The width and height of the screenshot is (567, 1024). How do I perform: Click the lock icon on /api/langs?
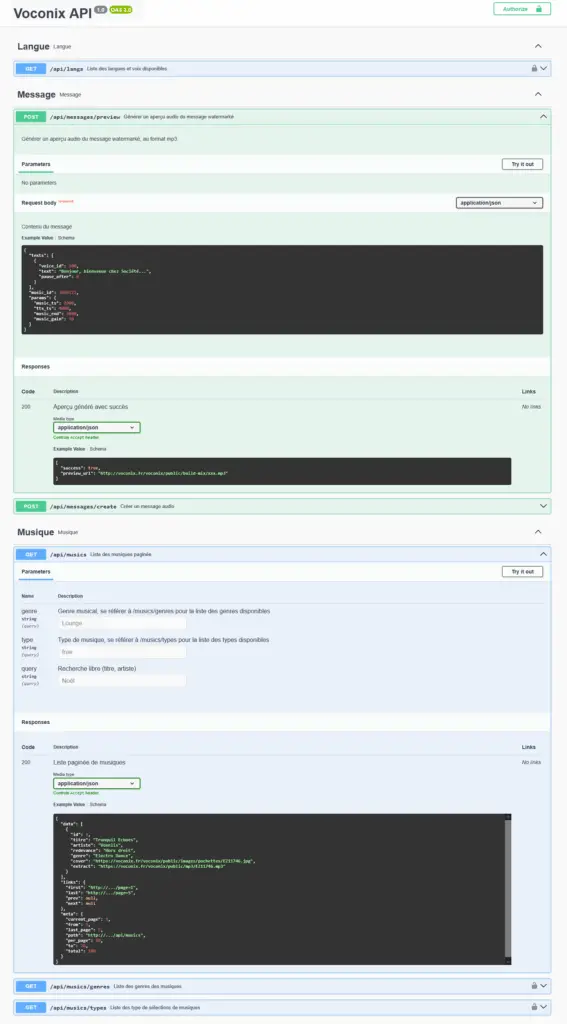click(534, 68)
